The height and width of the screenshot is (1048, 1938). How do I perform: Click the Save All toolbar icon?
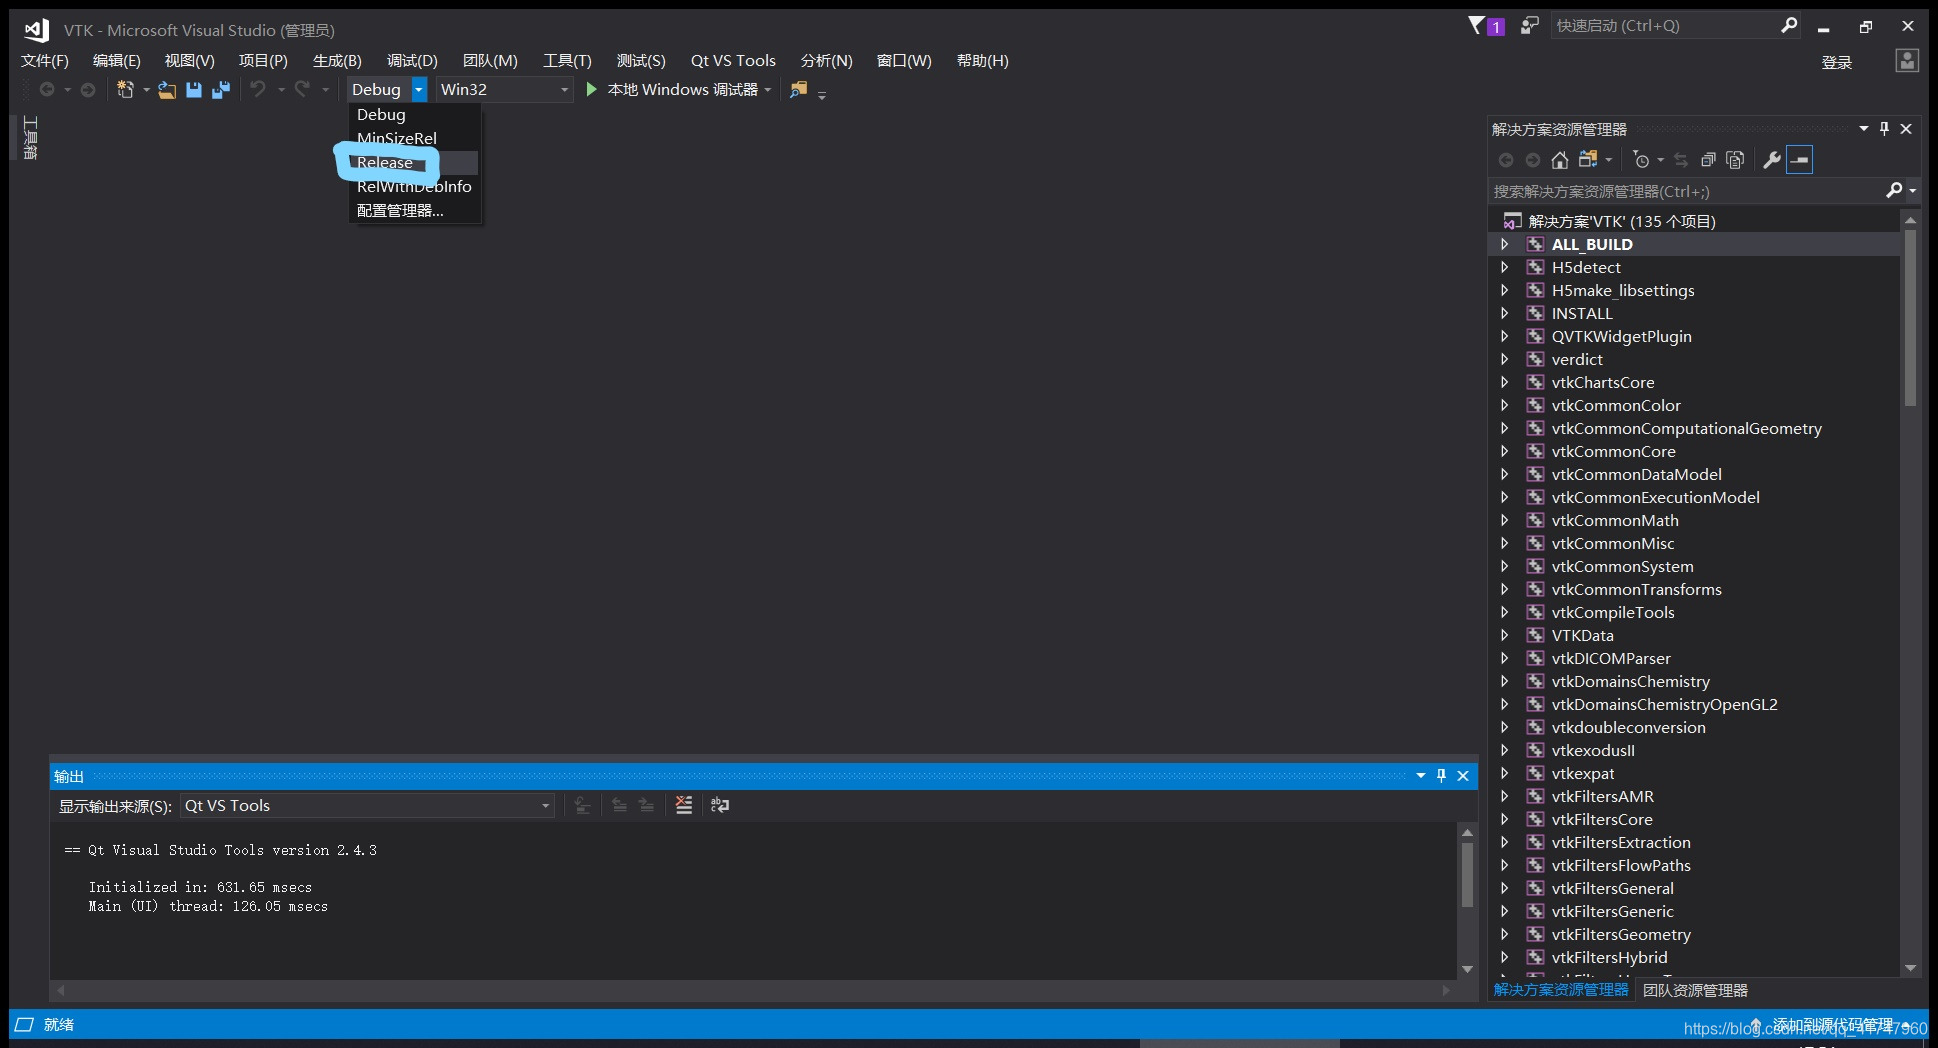[220, 89]
